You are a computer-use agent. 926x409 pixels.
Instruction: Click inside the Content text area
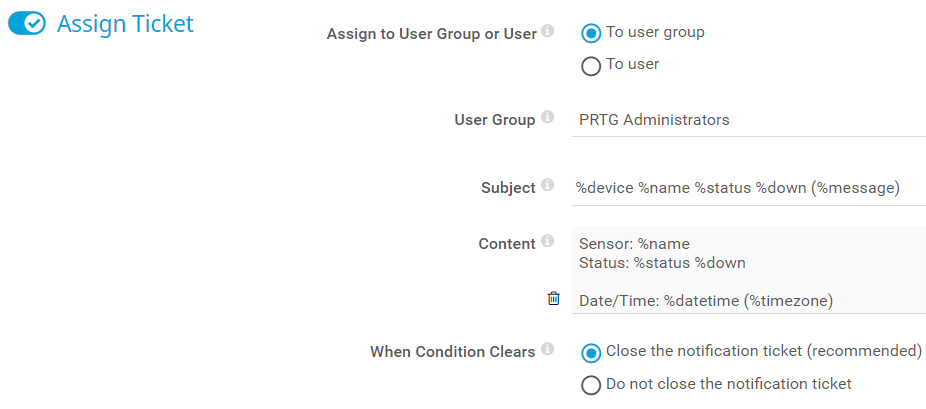click(748, 271)
